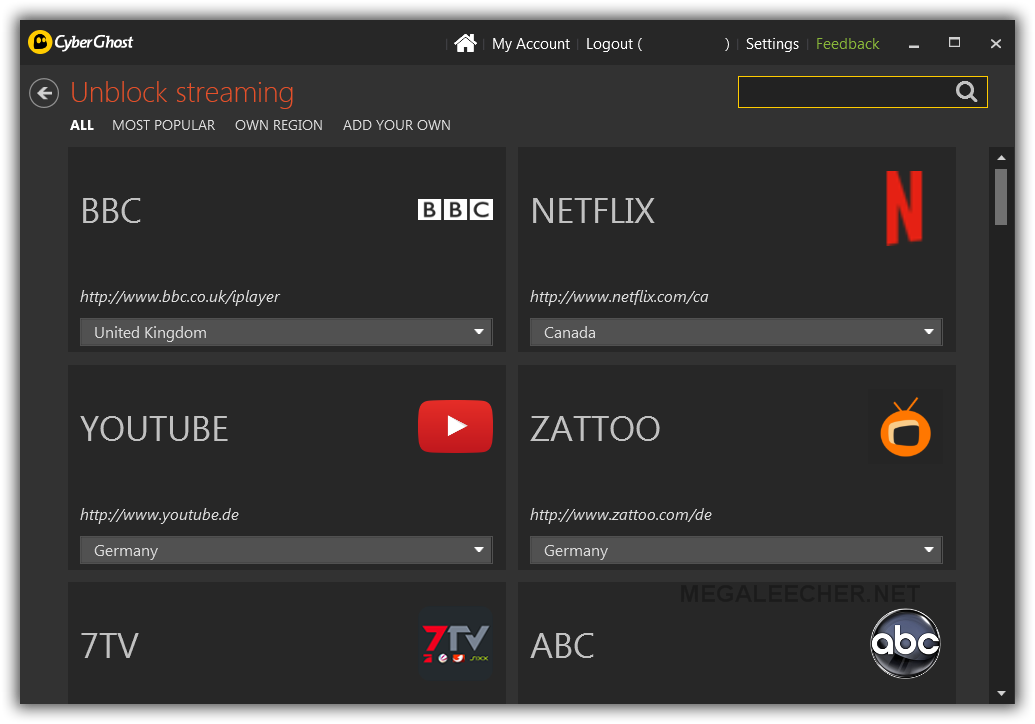
Task: Open the Netflix Canada country dropdown
Action: (736, 332)
